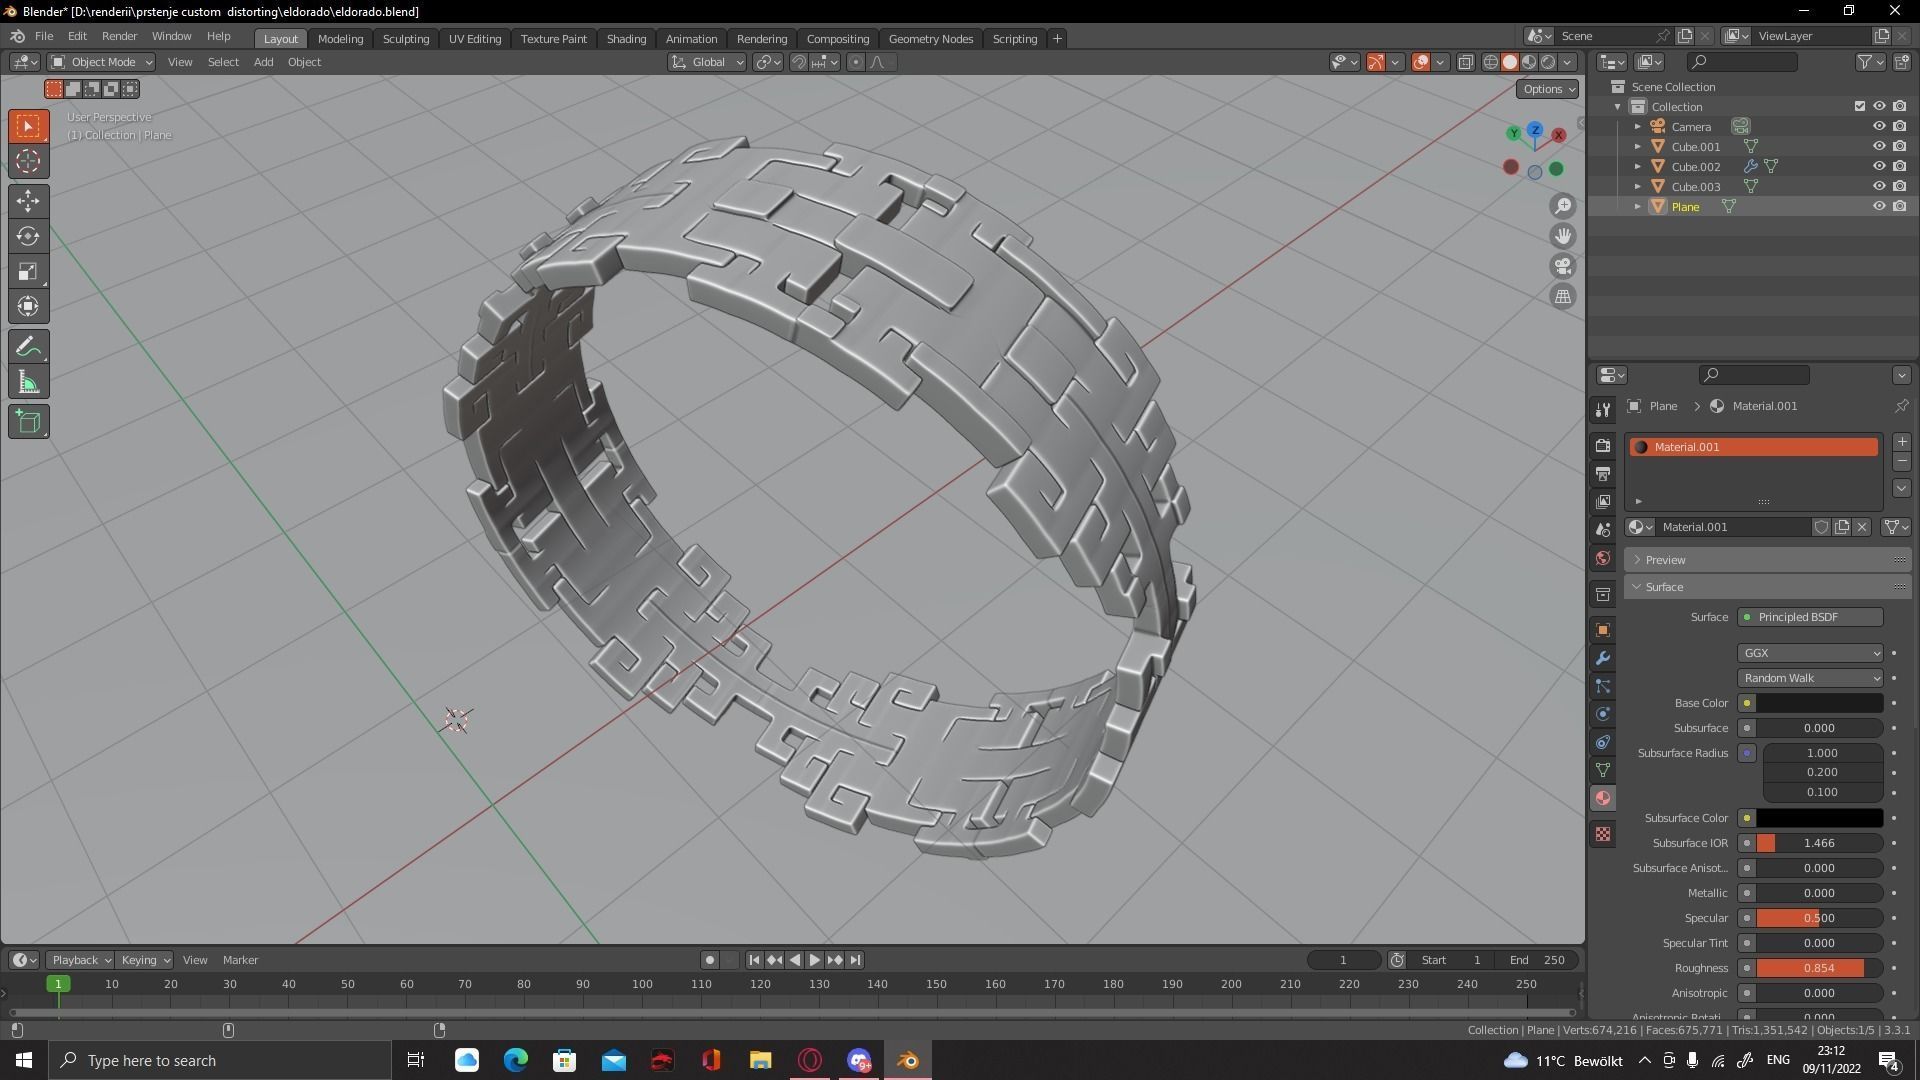Open the Modifier wrench properties tab
Image resolution: width=1920 pixels, height=1080 pixels.
[x=1603, y=658]
